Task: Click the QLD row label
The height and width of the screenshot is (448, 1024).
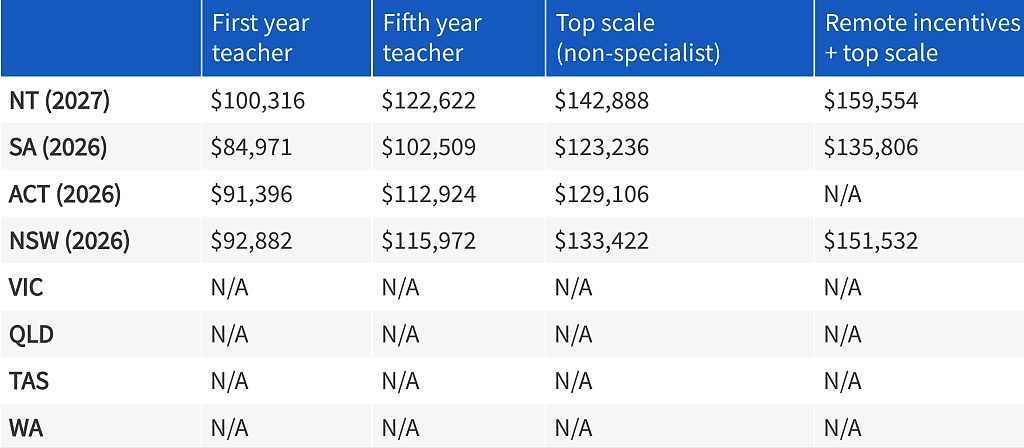Action: point(31,334)
